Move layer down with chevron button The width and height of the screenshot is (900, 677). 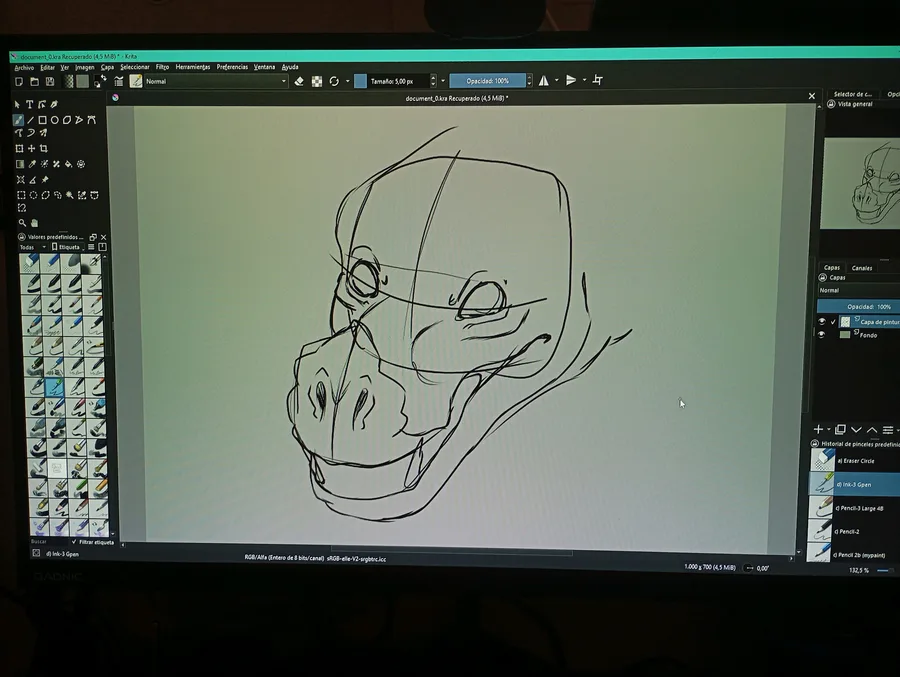pyautogui.click(x=856, y=430)
